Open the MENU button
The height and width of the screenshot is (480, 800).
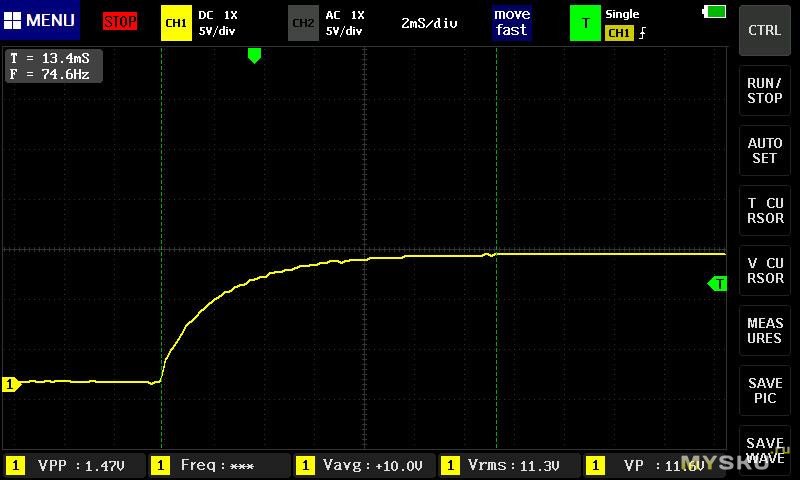tap(41, 21)
